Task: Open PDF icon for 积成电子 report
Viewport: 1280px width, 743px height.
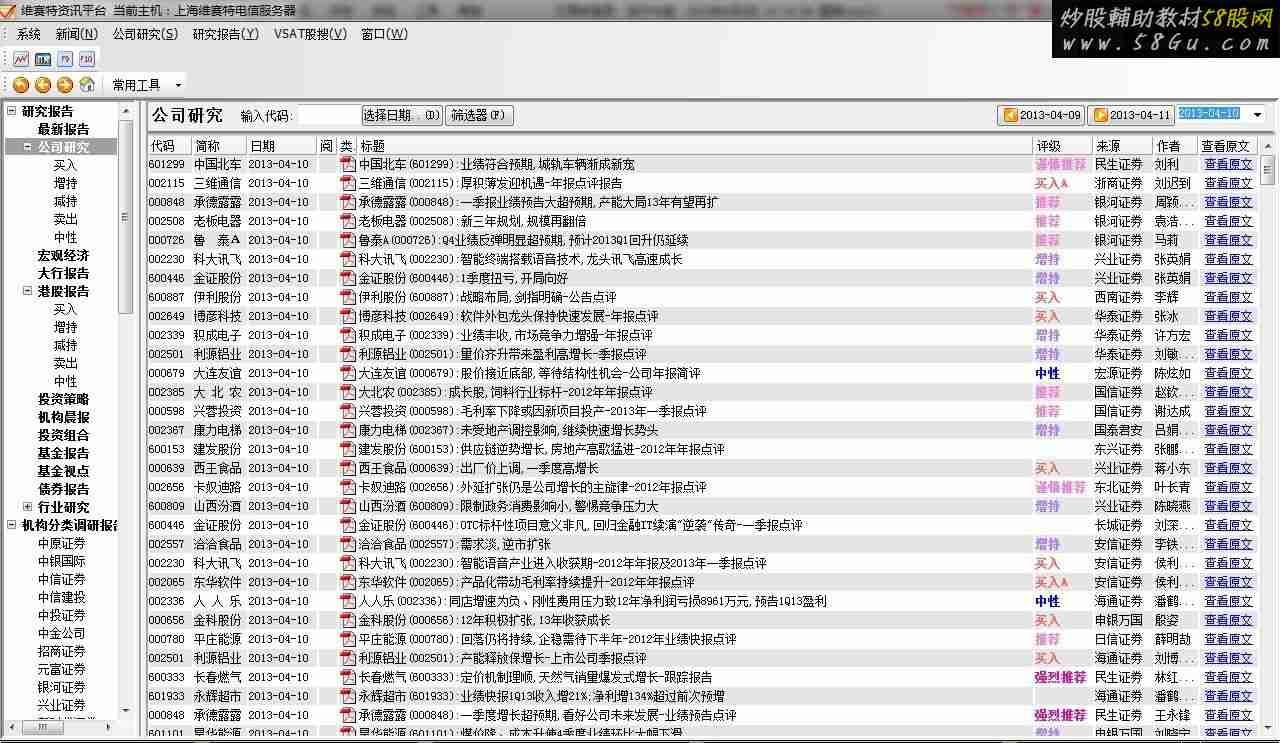Action: click(x=348, y=335)
